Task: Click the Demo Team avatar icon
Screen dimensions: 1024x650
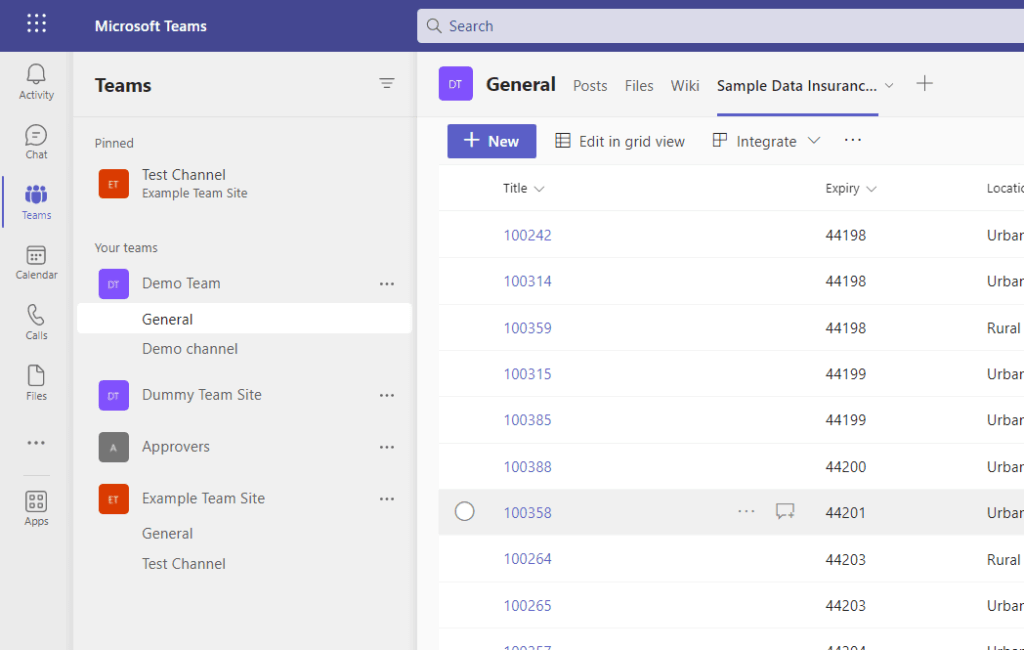Action: tap(114, 284)
